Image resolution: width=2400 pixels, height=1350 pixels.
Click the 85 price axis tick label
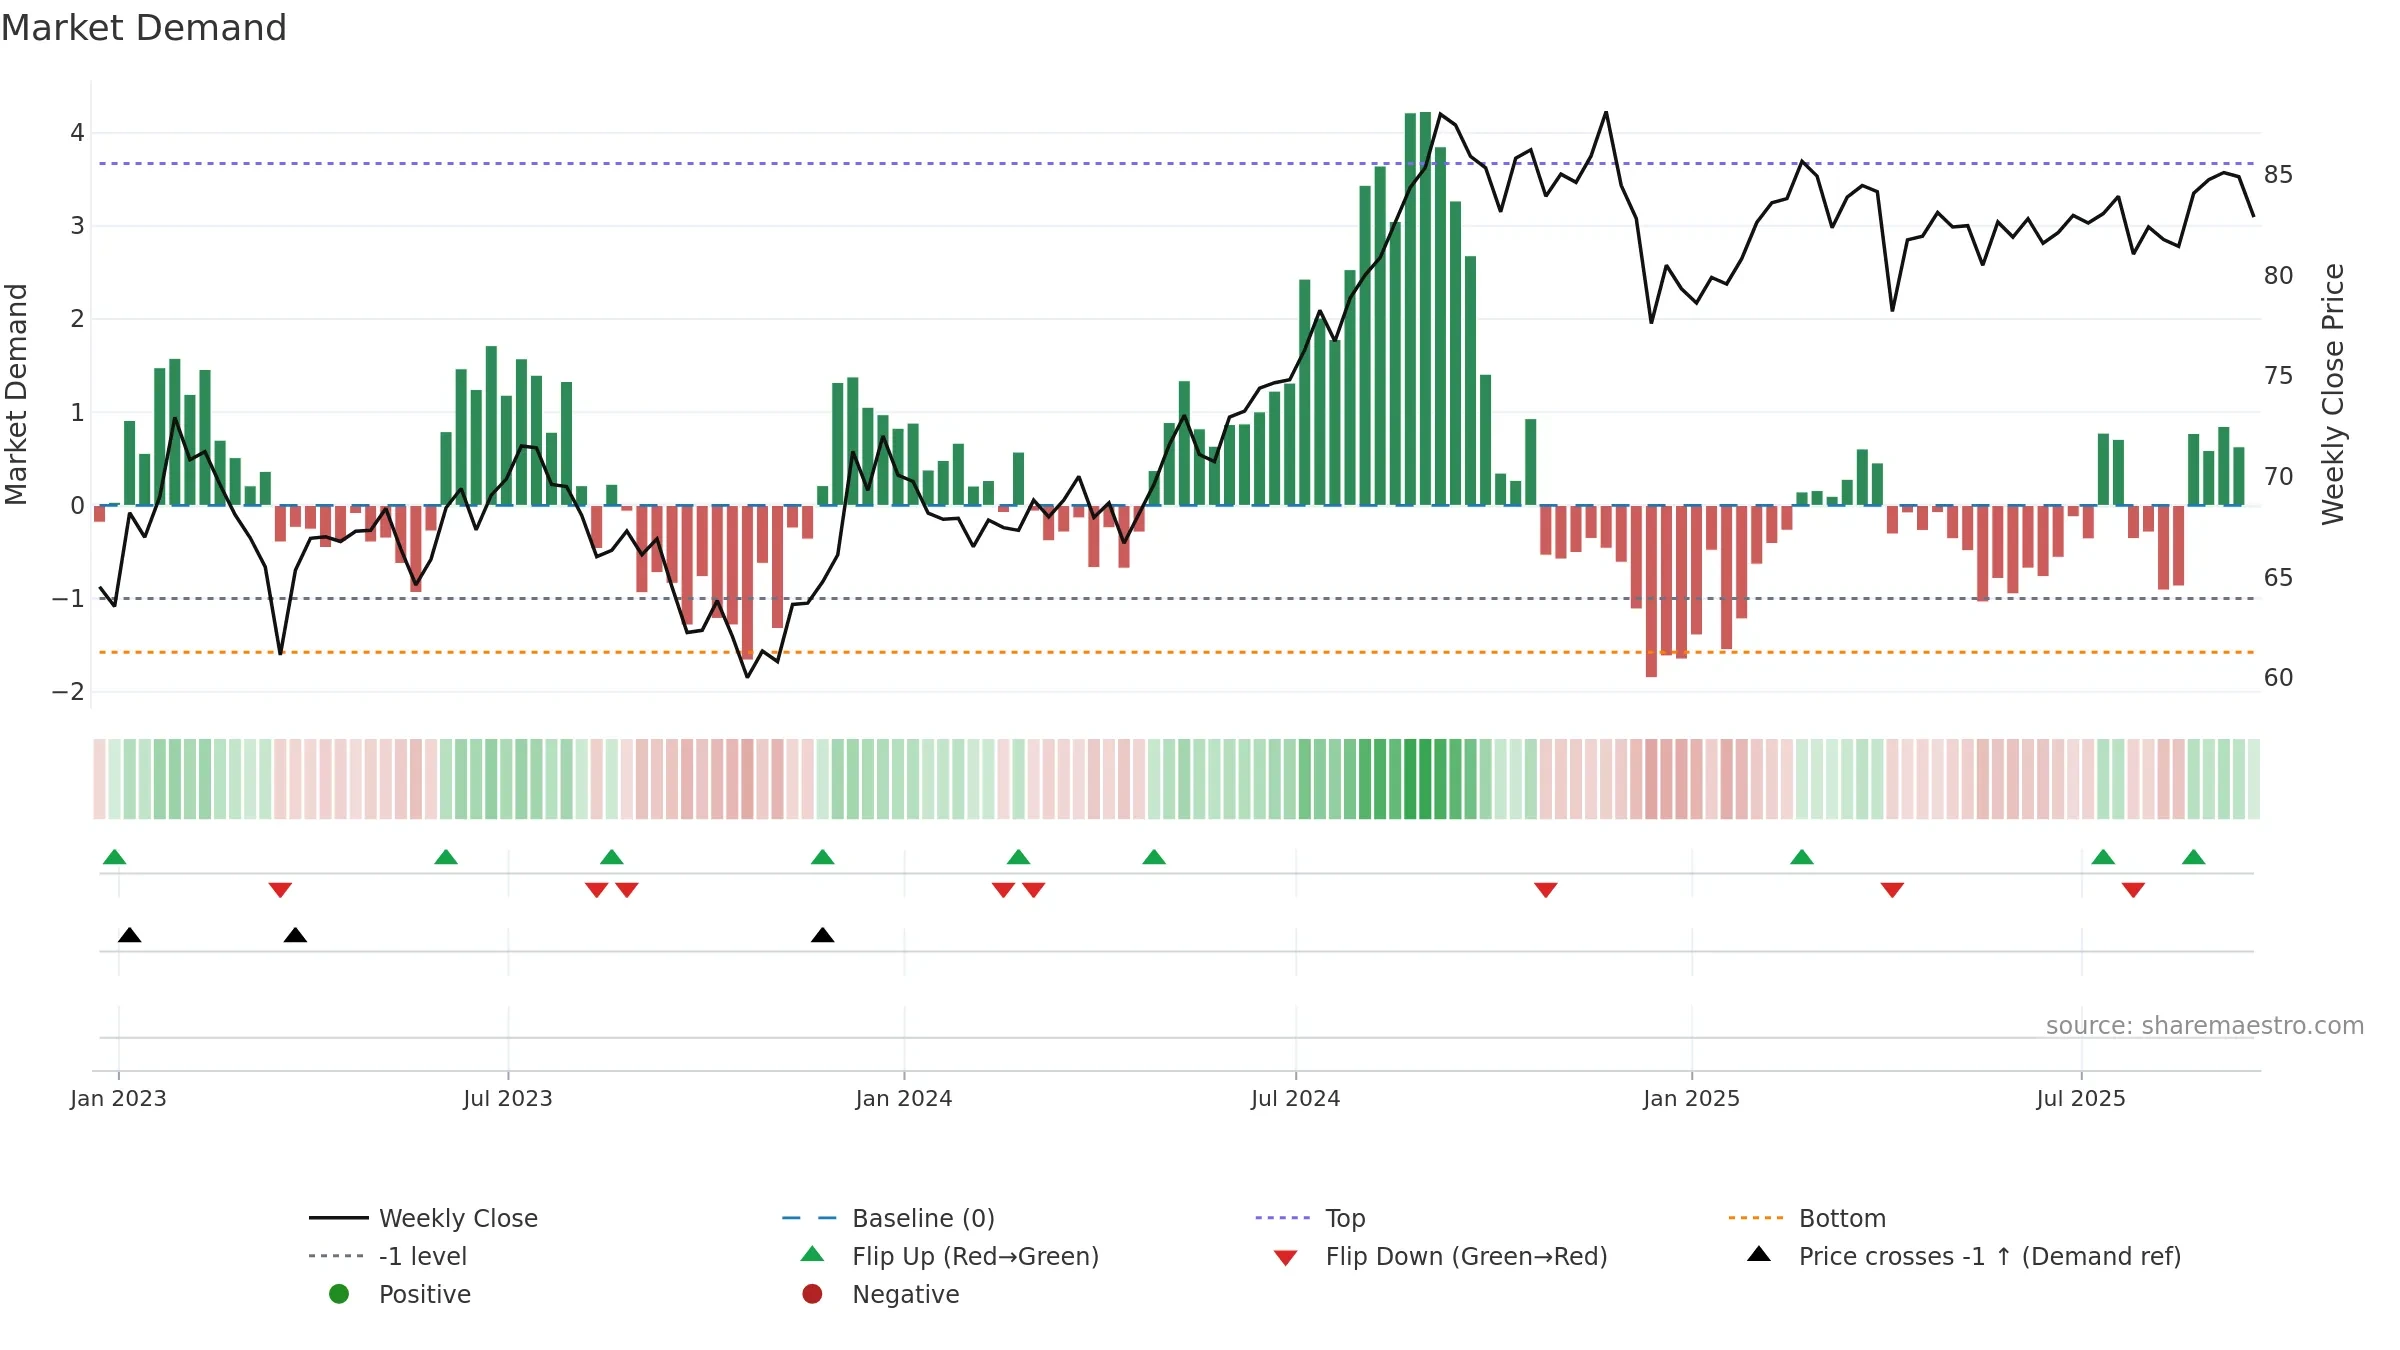point(2279,175)
